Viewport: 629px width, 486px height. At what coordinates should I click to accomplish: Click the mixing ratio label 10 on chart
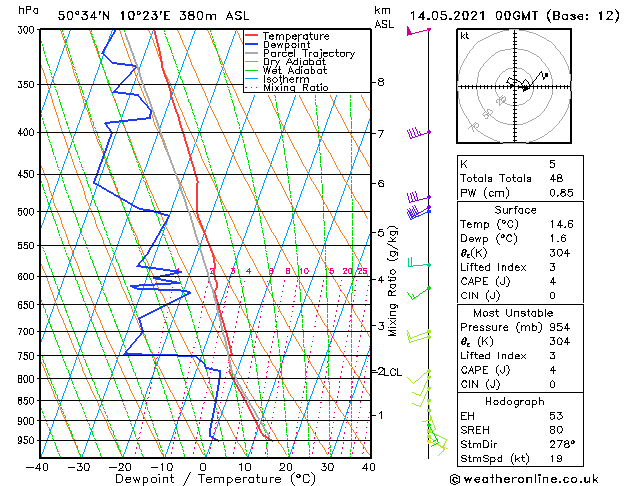304,271
